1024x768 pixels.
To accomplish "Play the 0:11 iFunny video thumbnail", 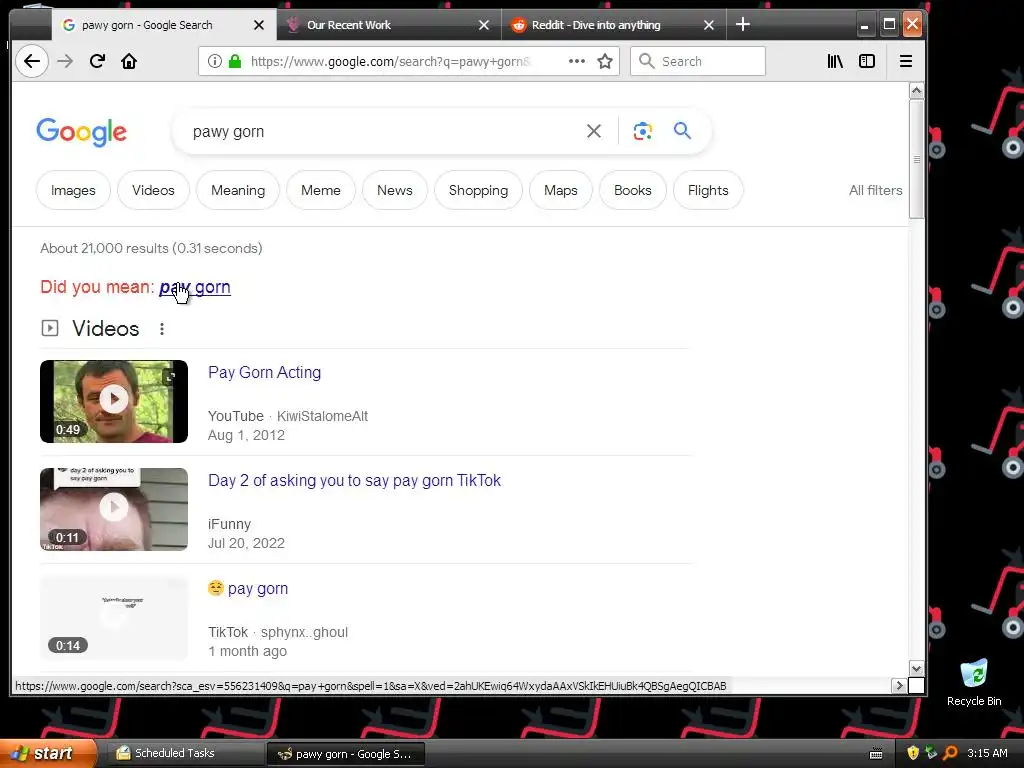I will click(114, 509).
